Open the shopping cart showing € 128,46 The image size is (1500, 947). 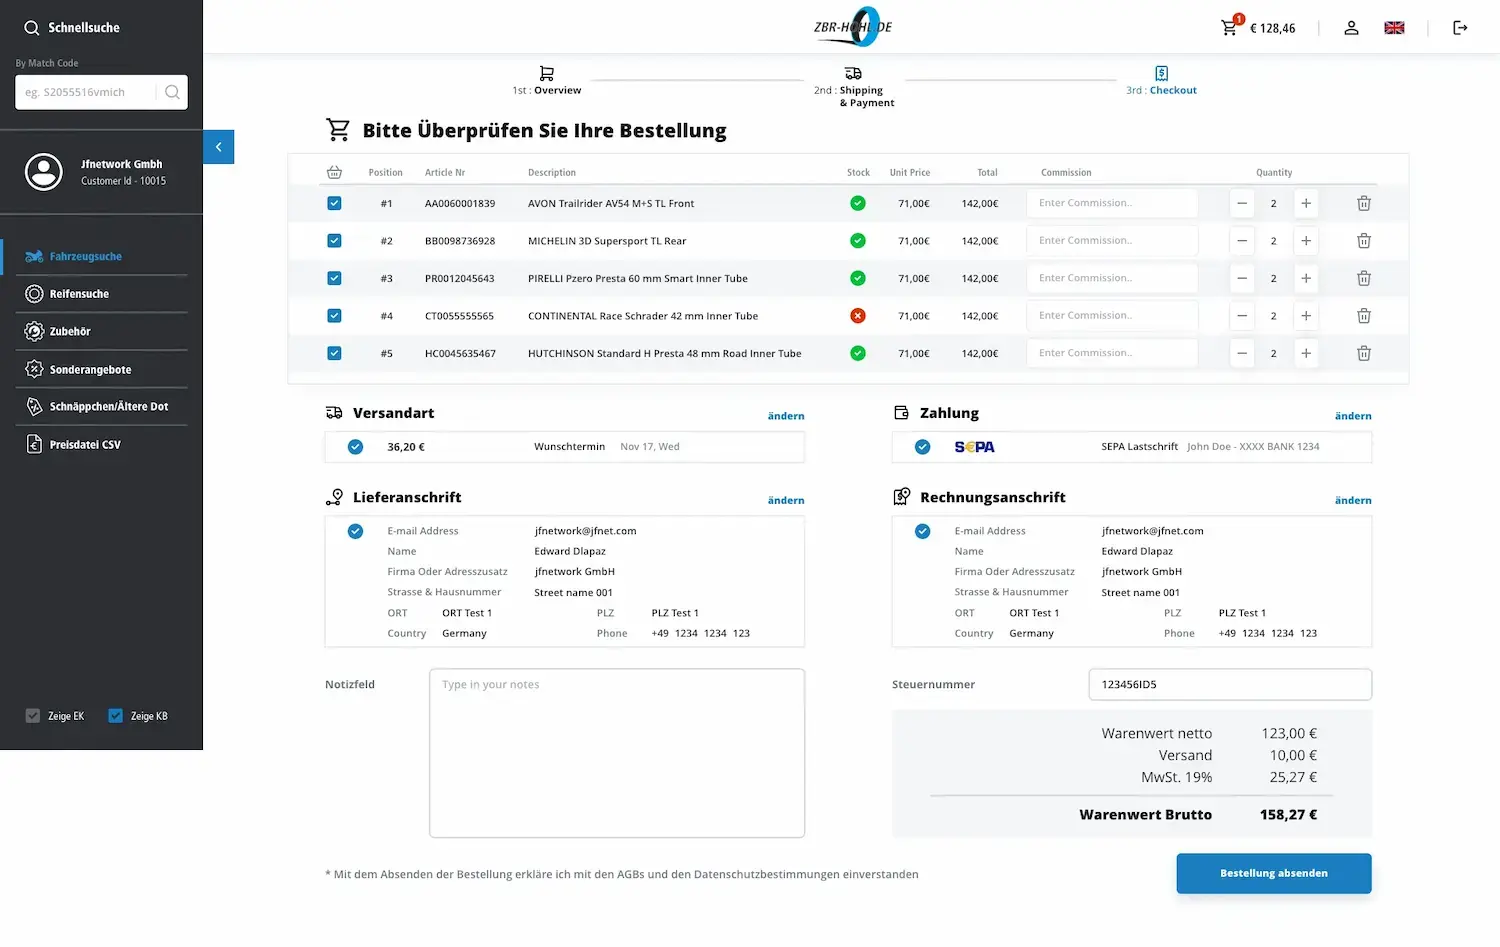pos(1256,27)
